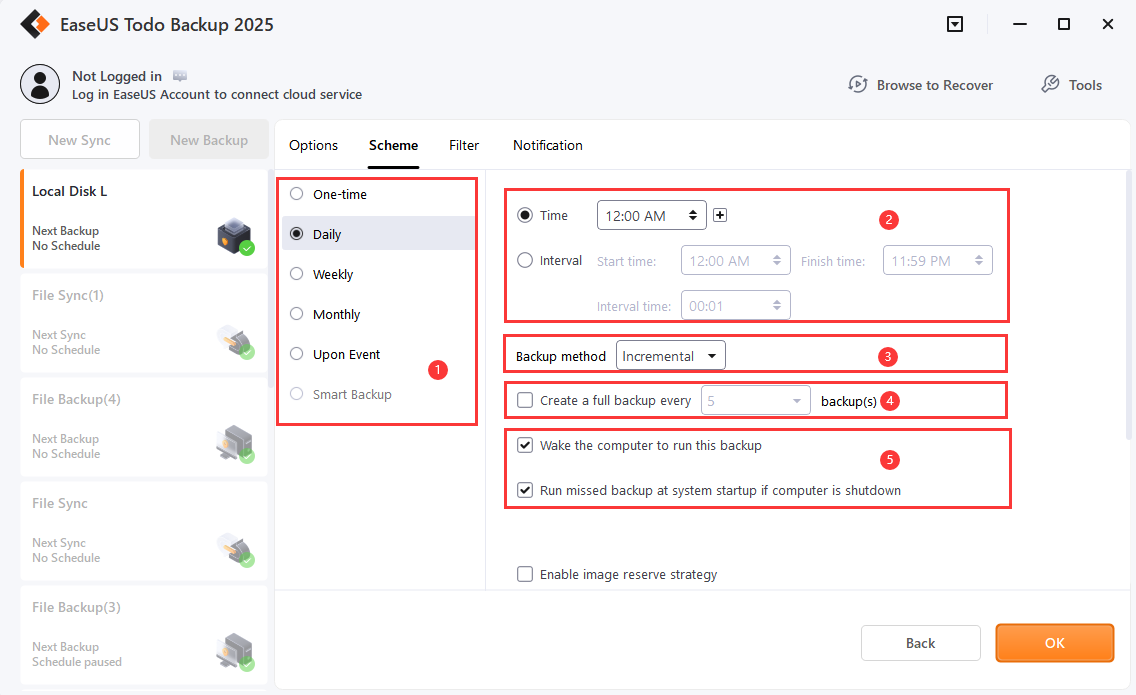
Task: Adjust the Start time spinner arrows
Action: pyautogui.click(x=777, y=260)
